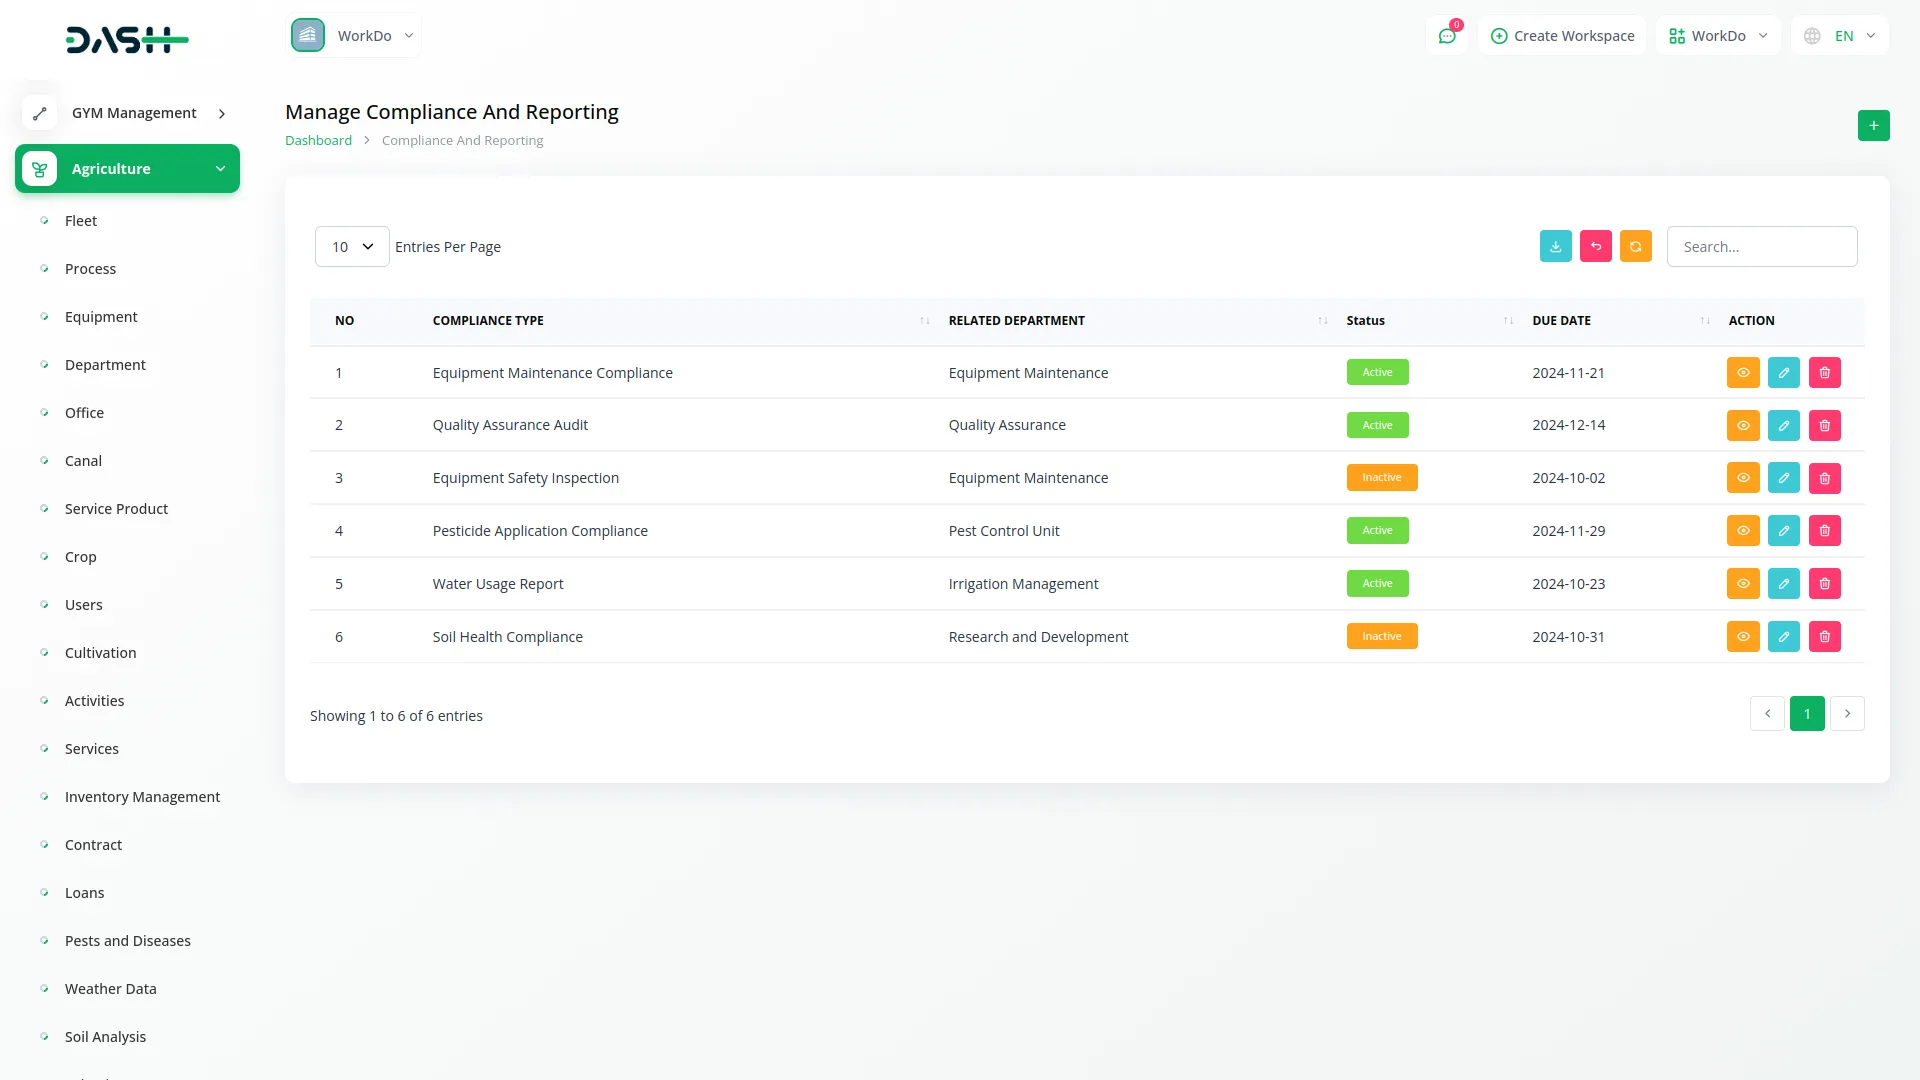Delete the Soil Health Compliance row

coord(1824,637)
